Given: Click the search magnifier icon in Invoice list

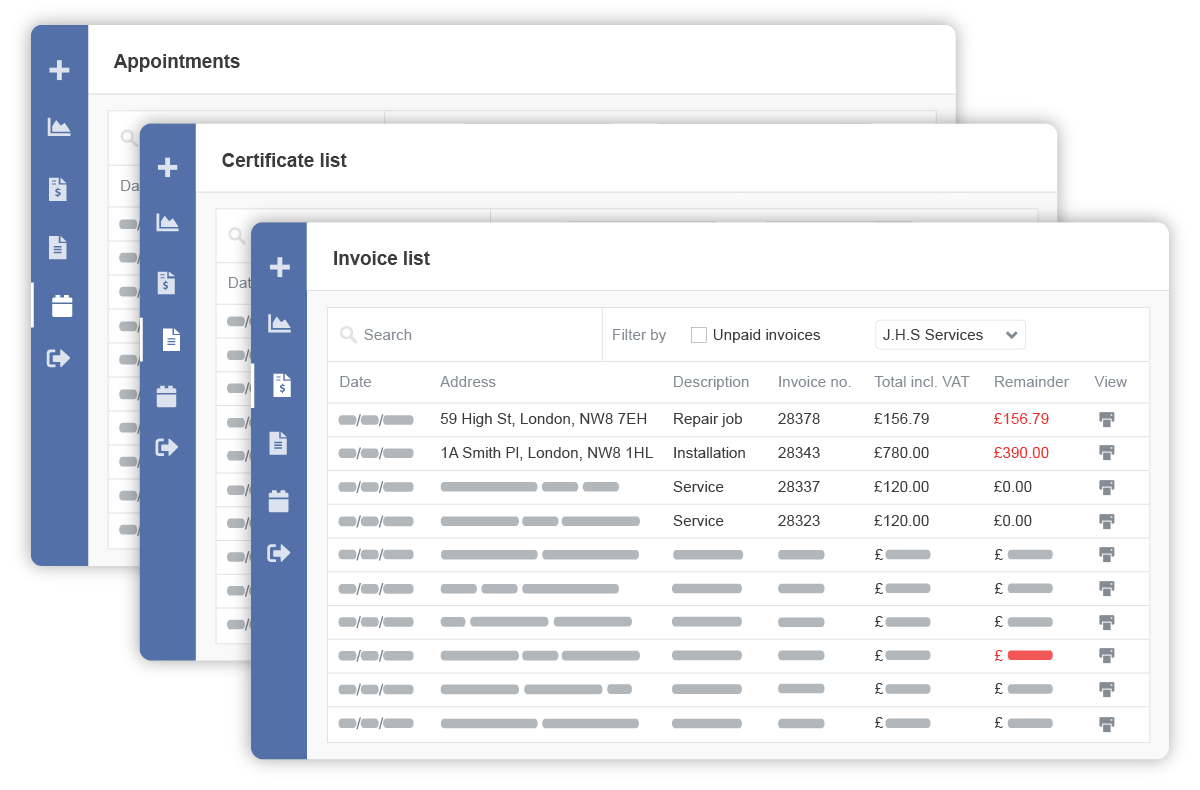Looking at the screenshot, I should [347, 334].
